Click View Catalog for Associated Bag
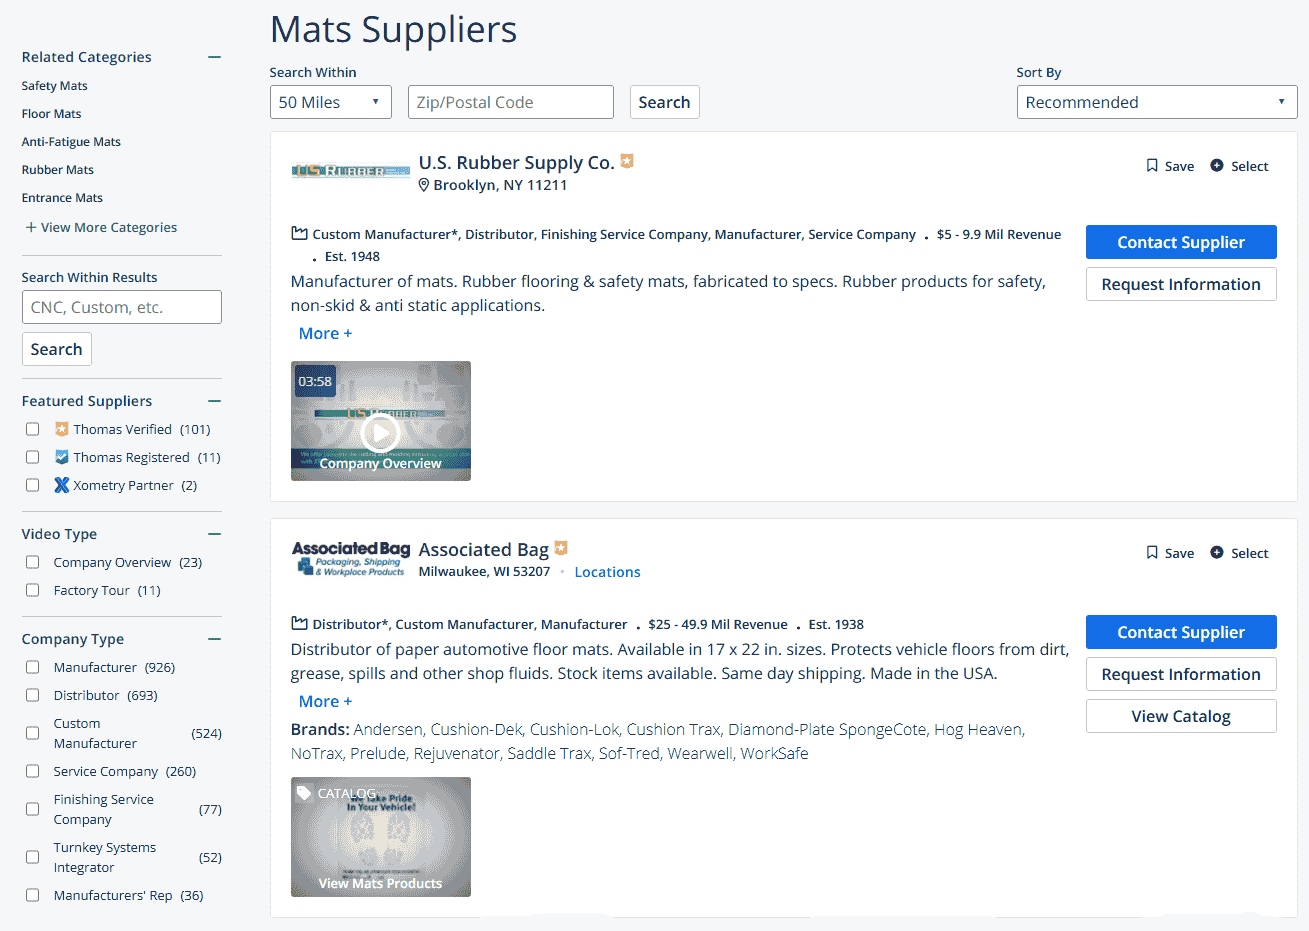Screen dimensions: 1309x931 1181,716
